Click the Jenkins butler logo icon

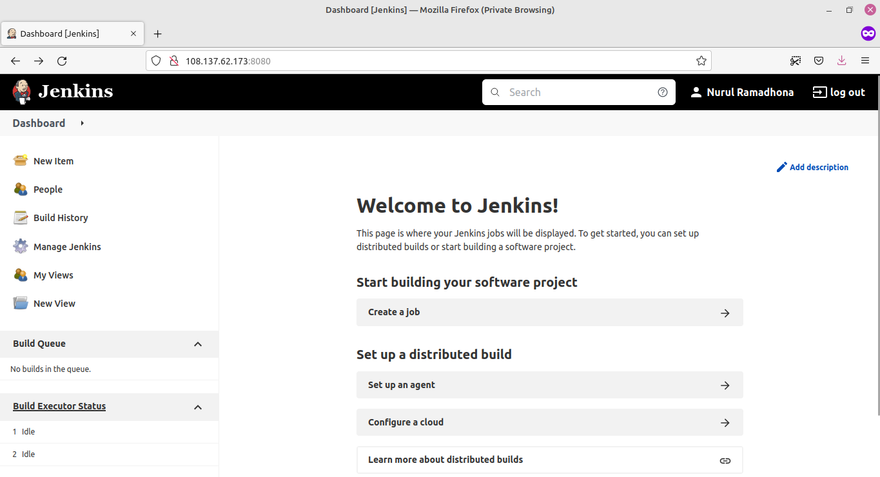click(22, 92)
